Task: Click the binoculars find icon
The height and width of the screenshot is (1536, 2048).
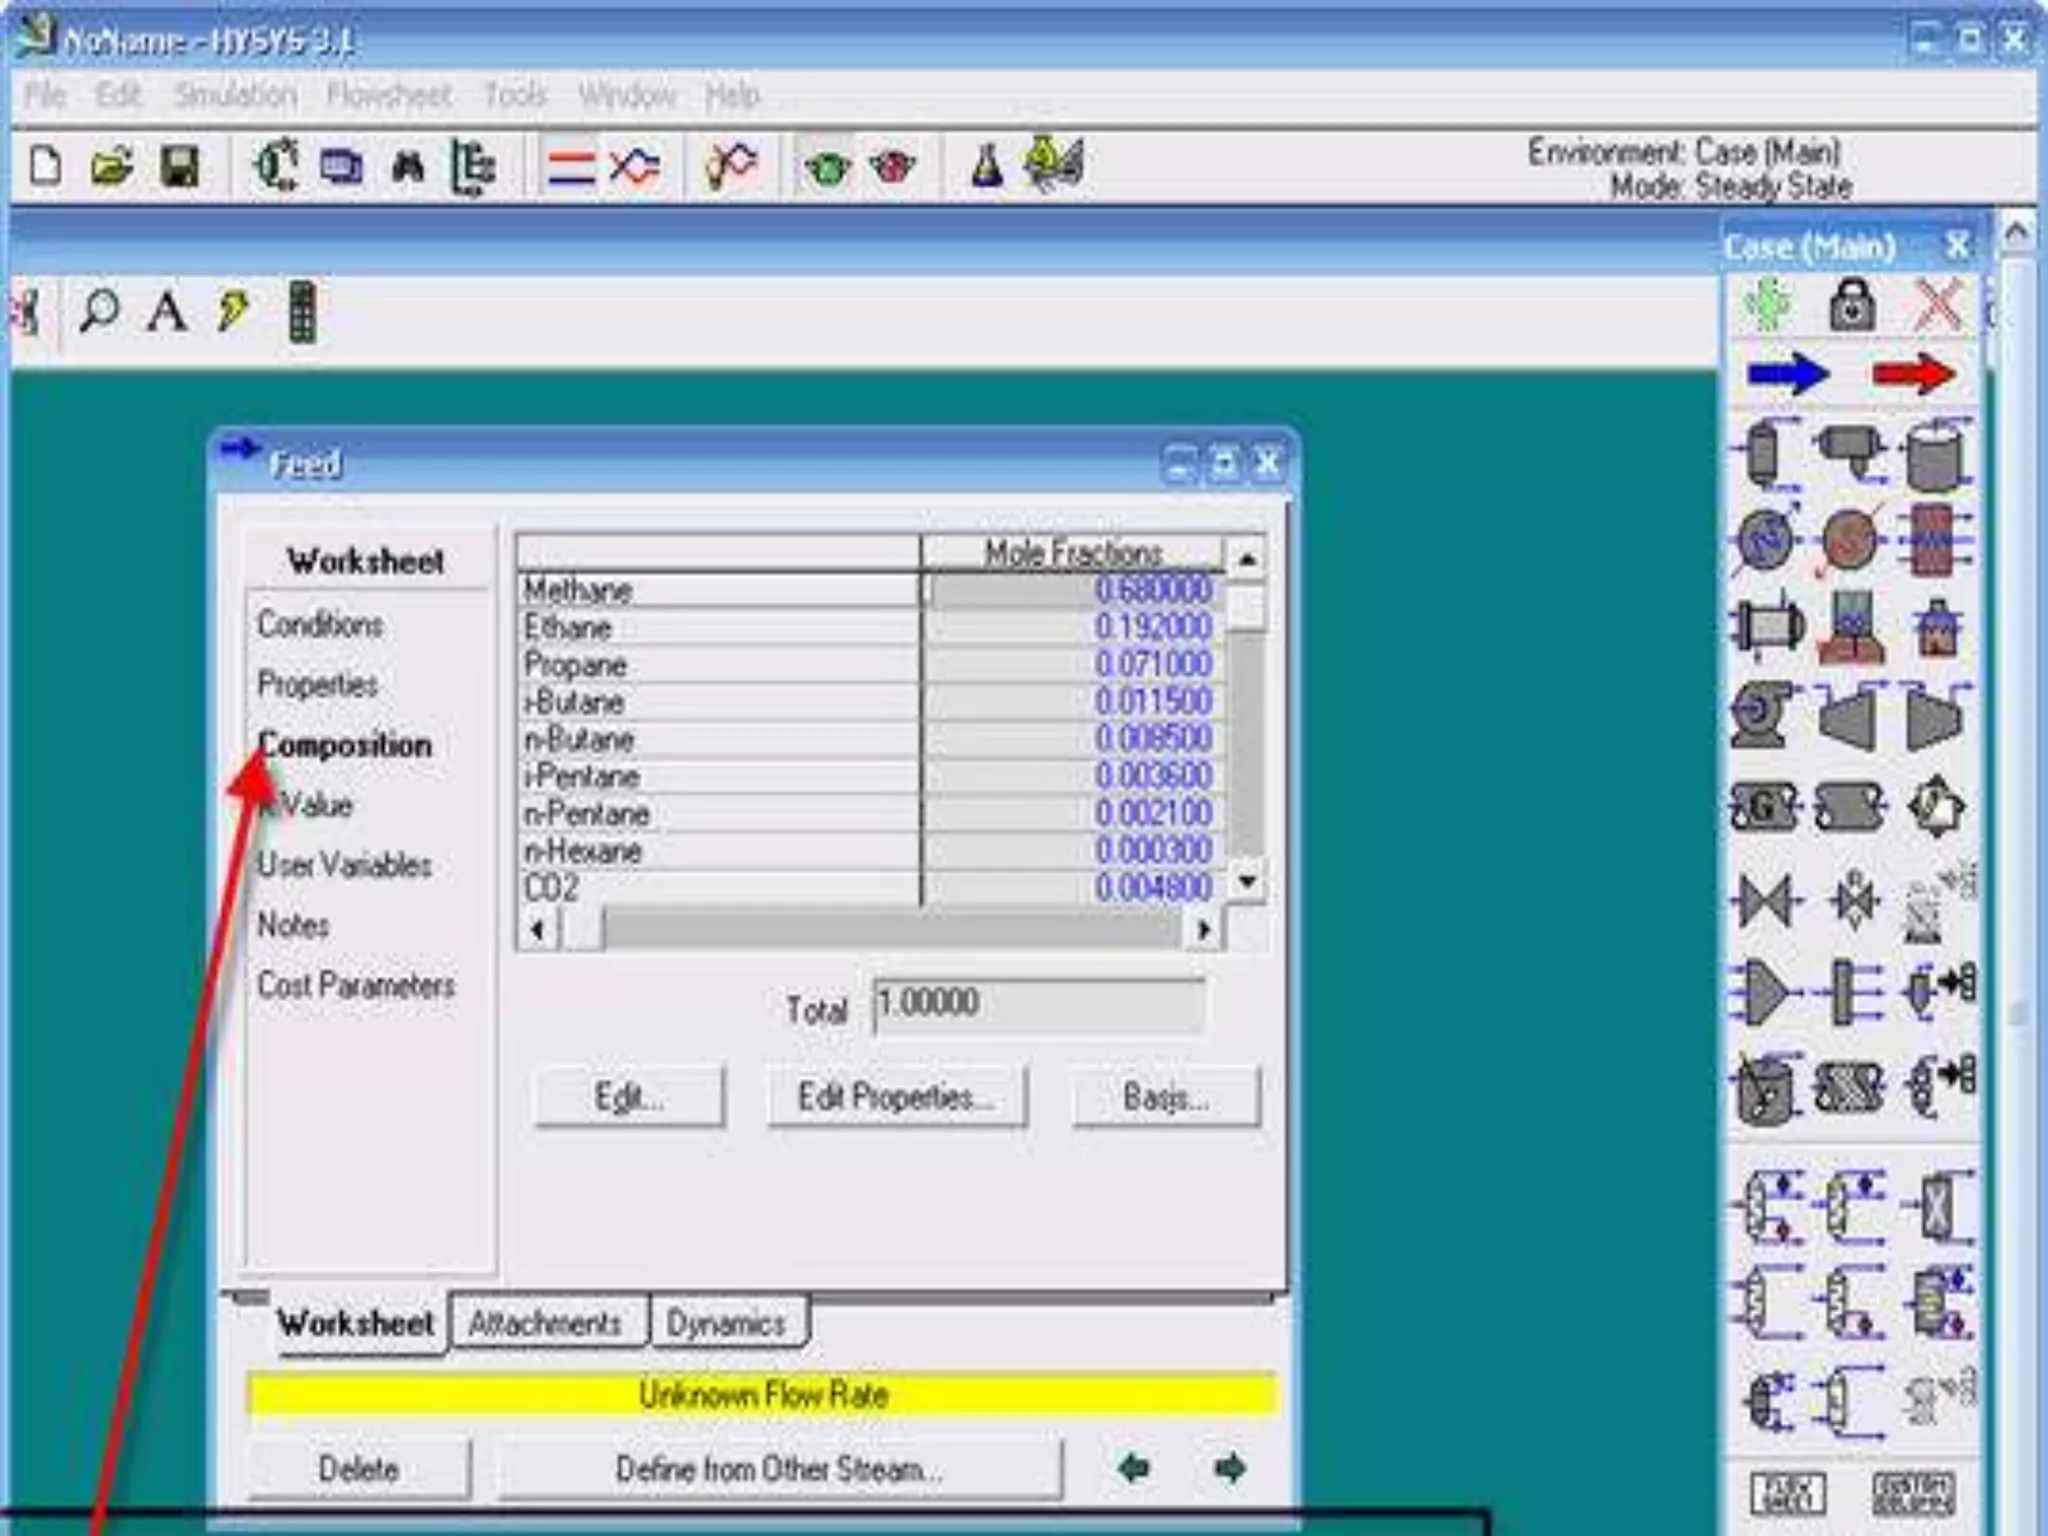Action: 408,166
